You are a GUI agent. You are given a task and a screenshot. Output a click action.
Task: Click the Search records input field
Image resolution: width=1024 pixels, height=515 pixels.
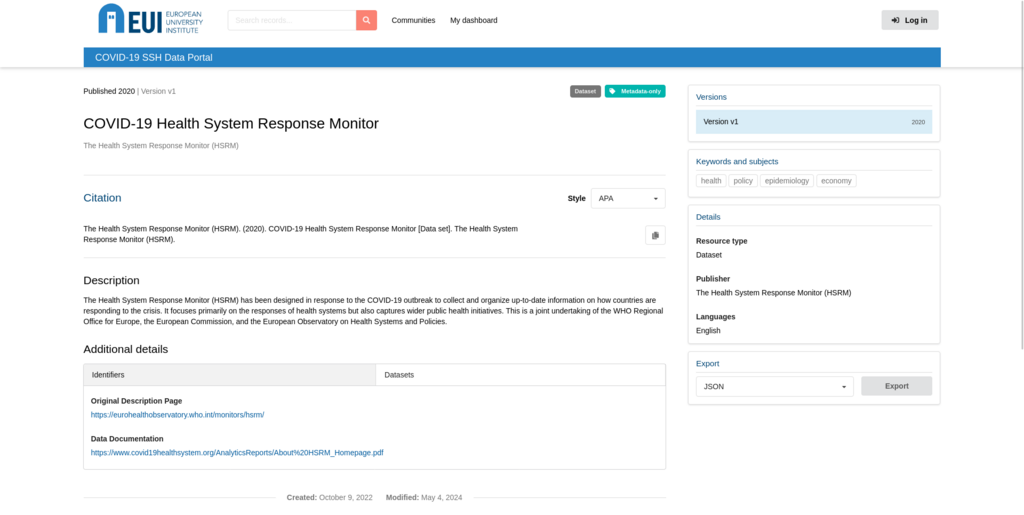coord(292,20)
